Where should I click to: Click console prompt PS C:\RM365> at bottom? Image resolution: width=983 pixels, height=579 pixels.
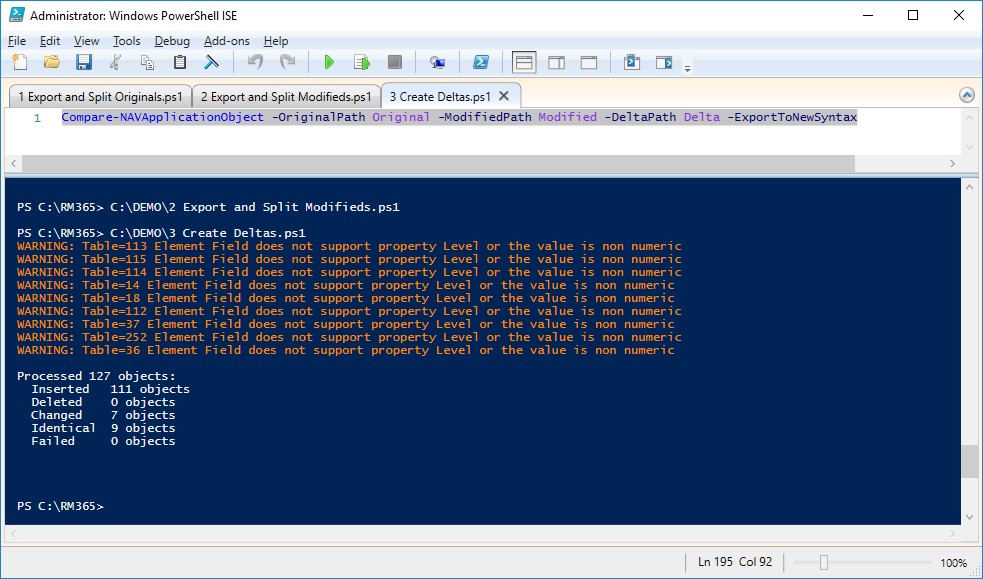[x=60, y=506]
